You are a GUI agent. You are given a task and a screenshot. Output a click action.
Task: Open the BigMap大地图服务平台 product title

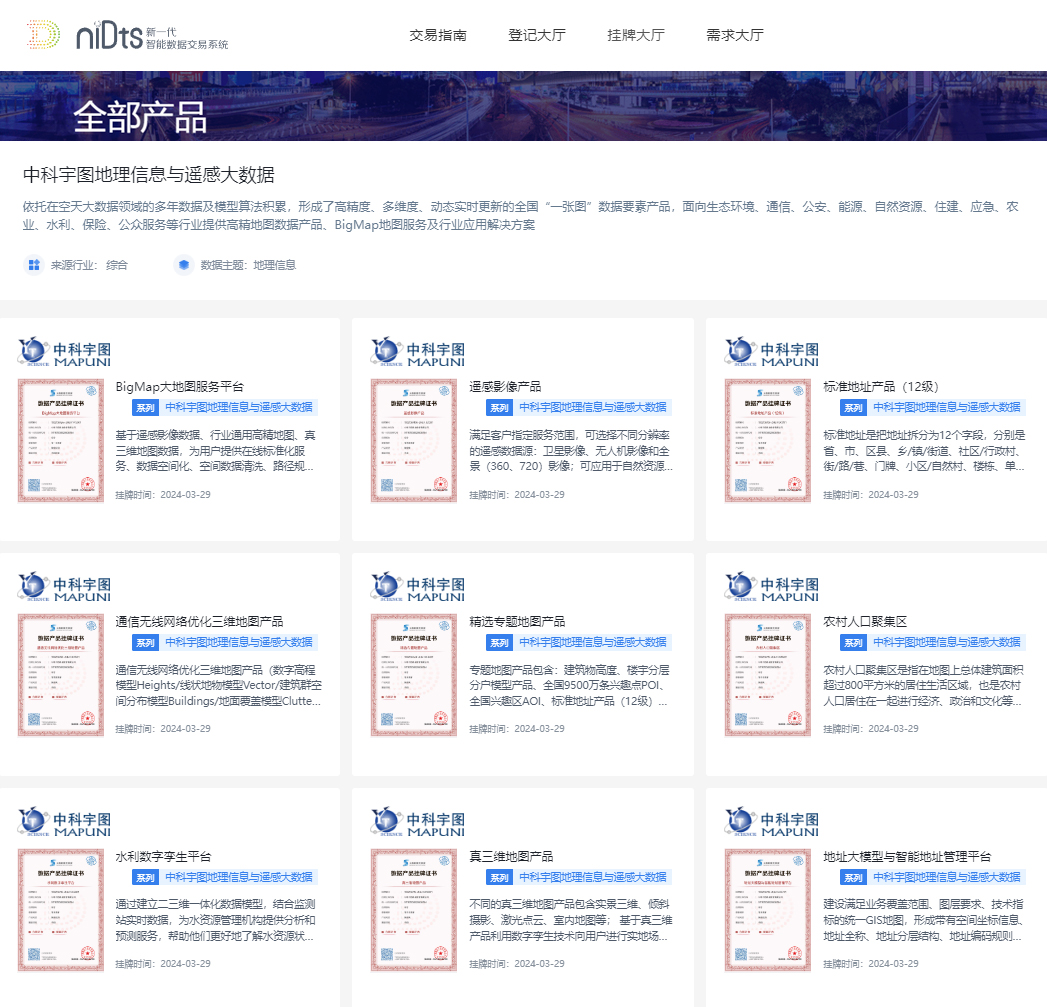coord(180,387)
